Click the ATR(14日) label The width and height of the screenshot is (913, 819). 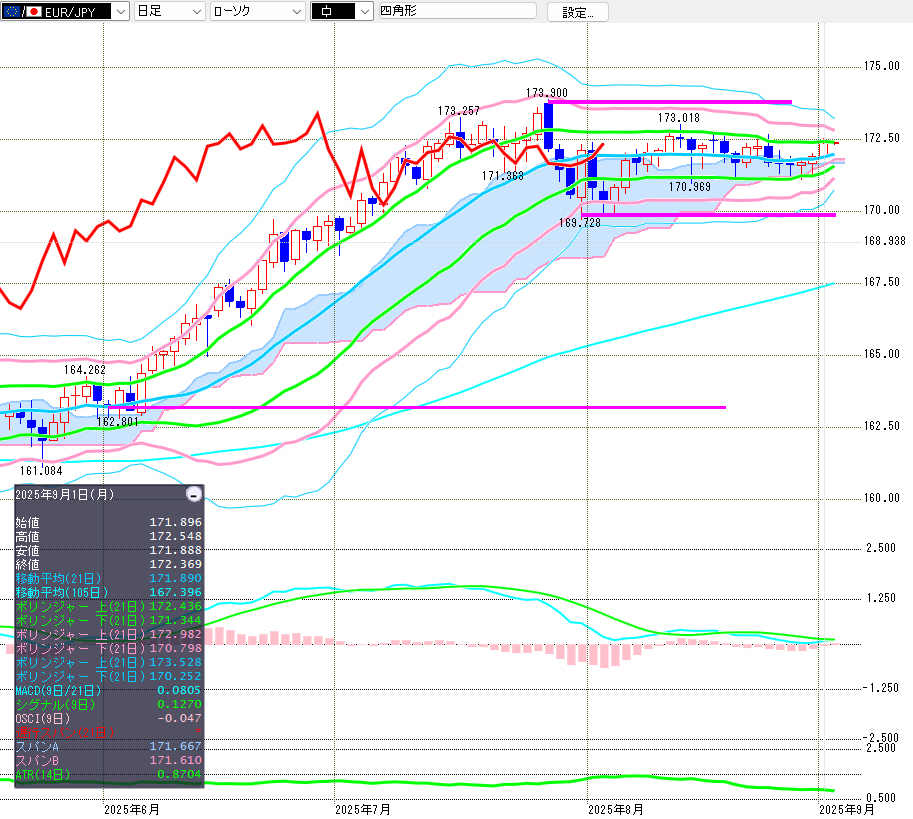(x=43, y=774)
